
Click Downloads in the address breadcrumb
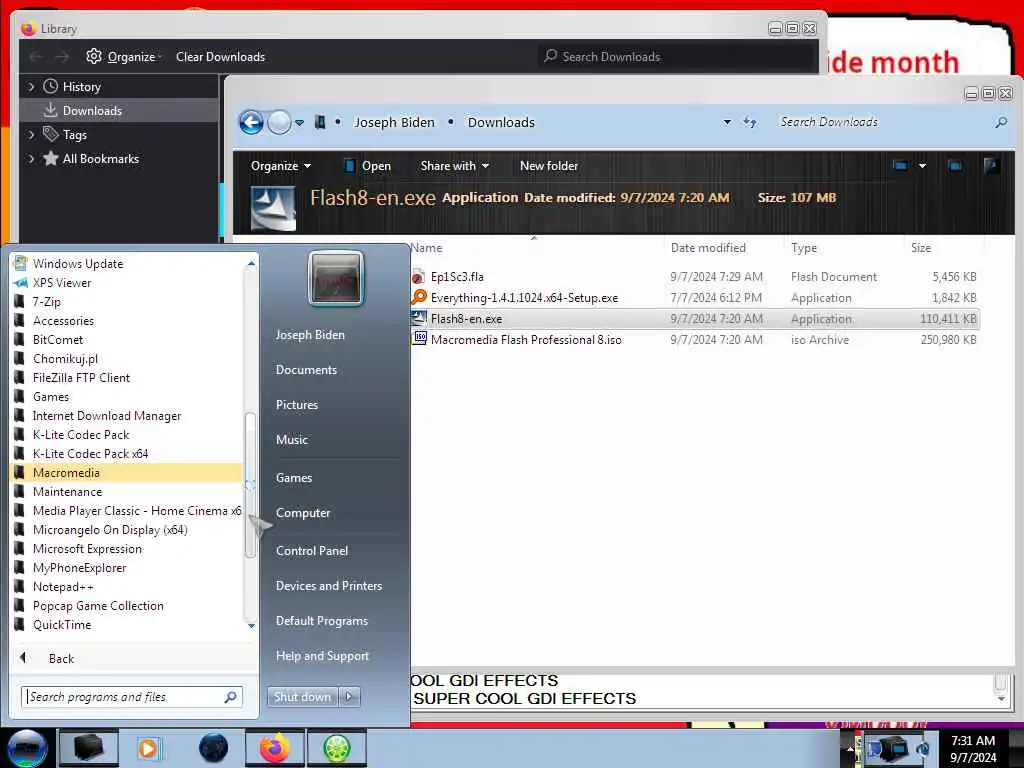coord(501,122)
